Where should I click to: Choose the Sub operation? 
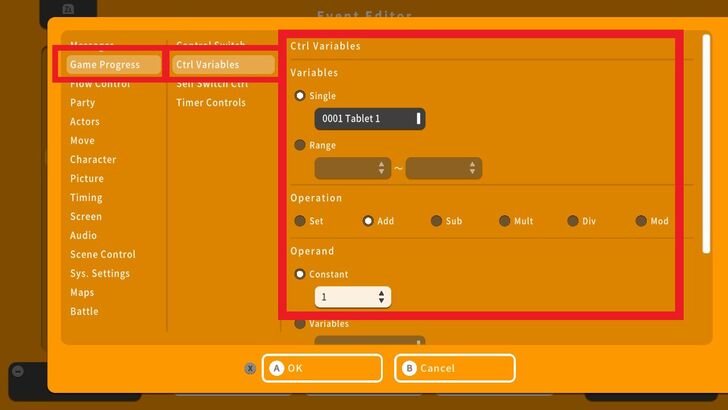[436, 221]
